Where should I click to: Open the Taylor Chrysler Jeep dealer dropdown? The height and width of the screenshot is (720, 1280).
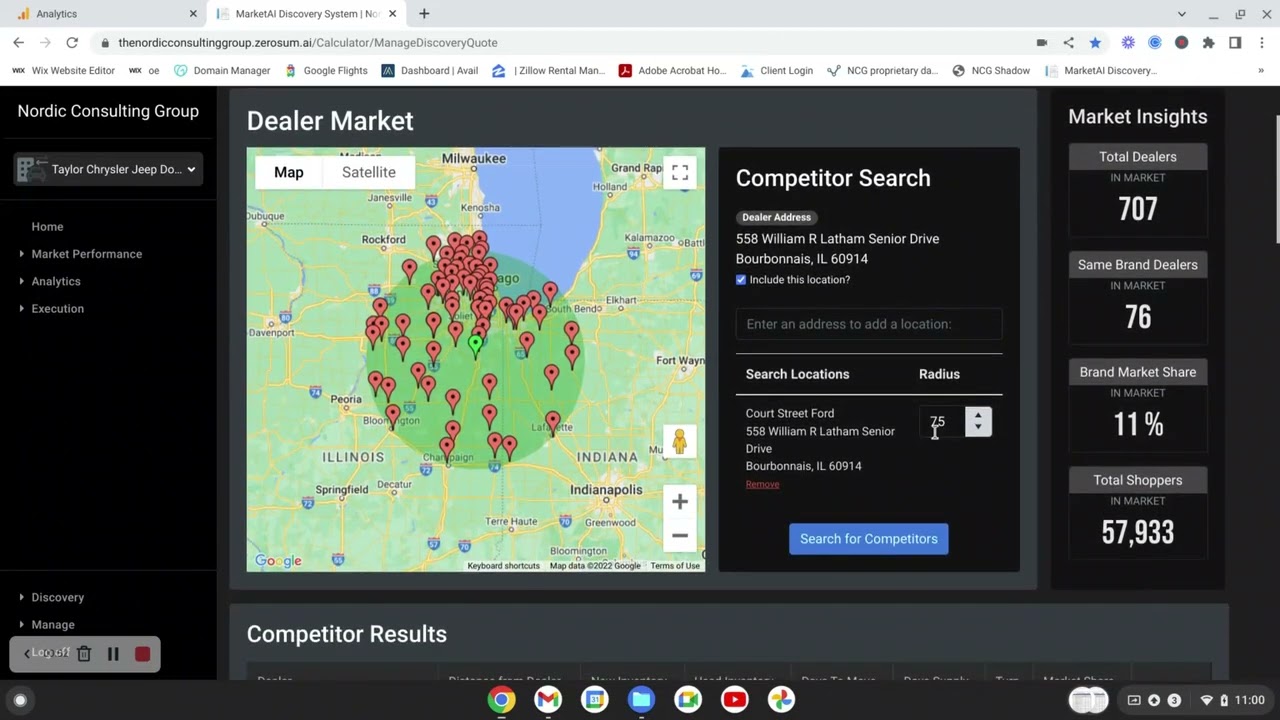pyautogui.click(x=108, y=169)
